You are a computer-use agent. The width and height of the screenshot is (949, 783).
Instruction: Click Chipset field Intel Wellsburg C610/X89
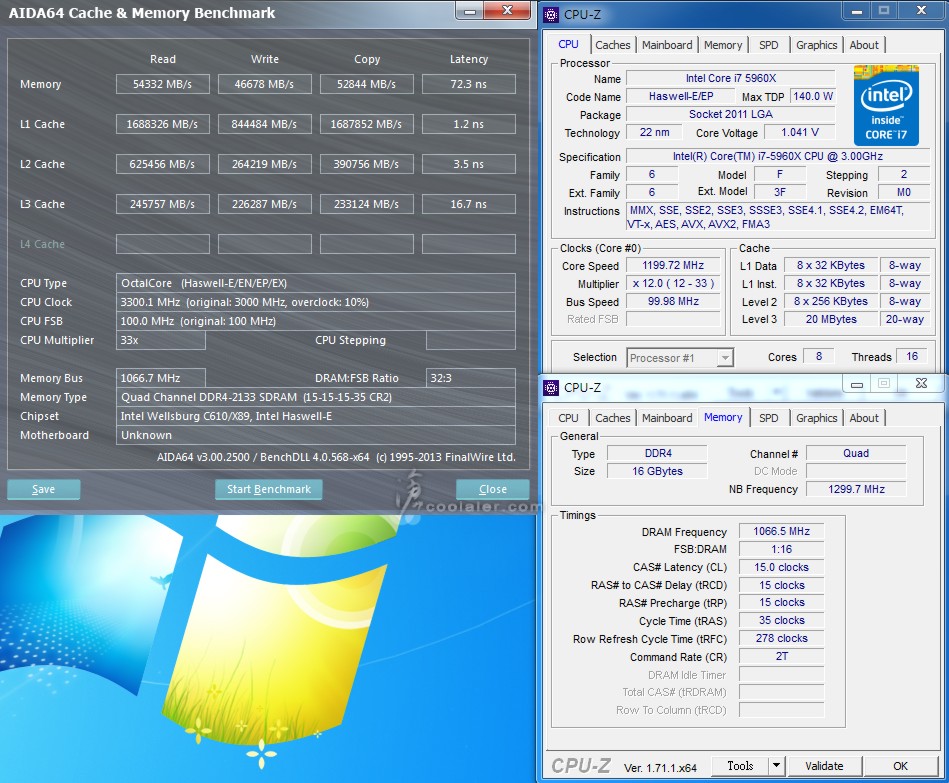coord(315,416)
